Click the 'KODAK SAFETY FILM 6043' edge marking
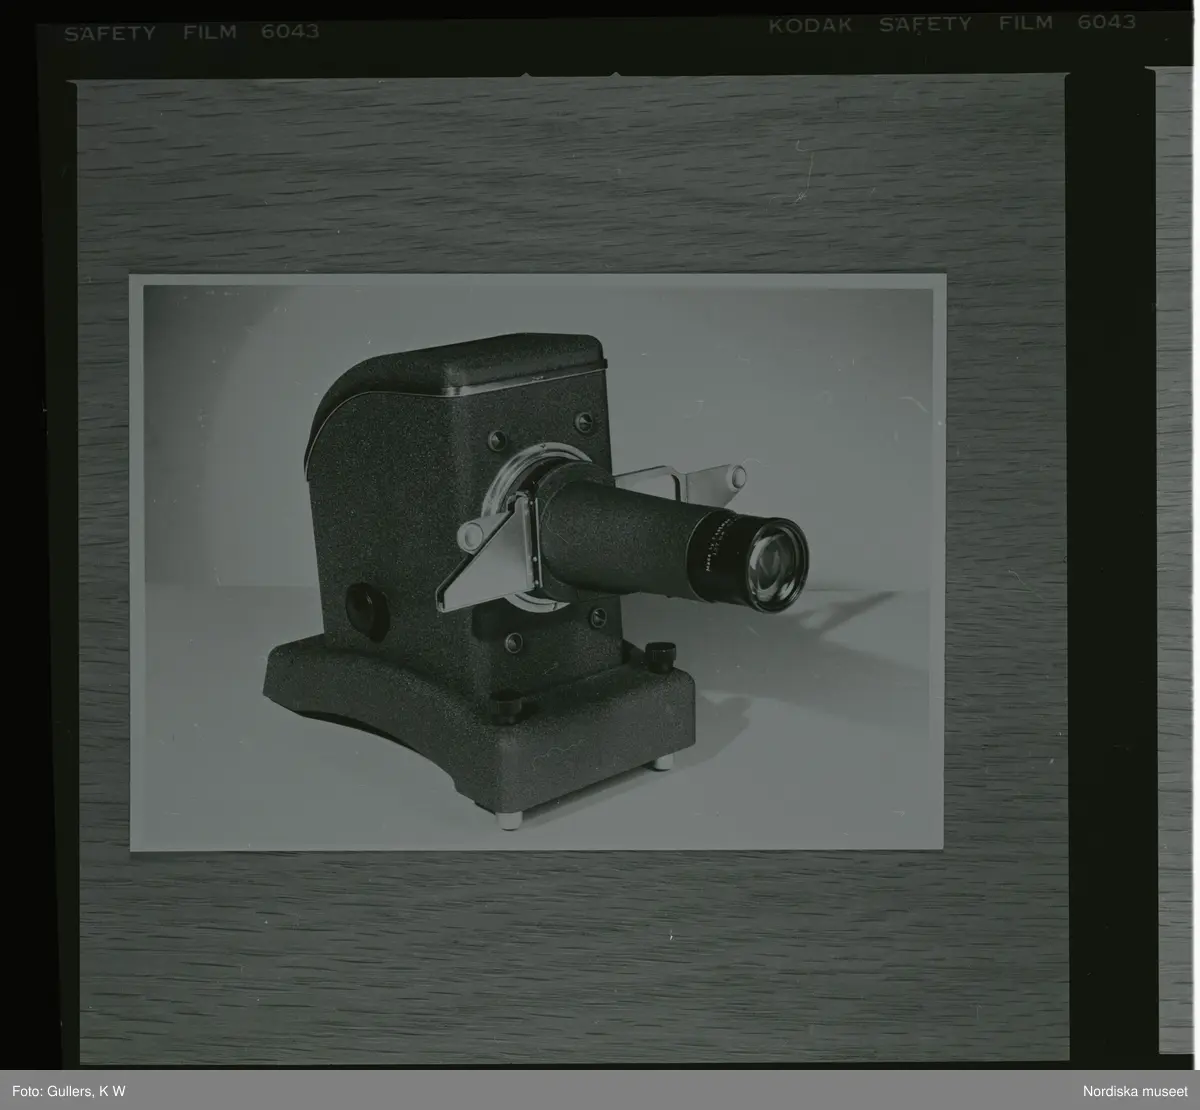 click(951, 23)
